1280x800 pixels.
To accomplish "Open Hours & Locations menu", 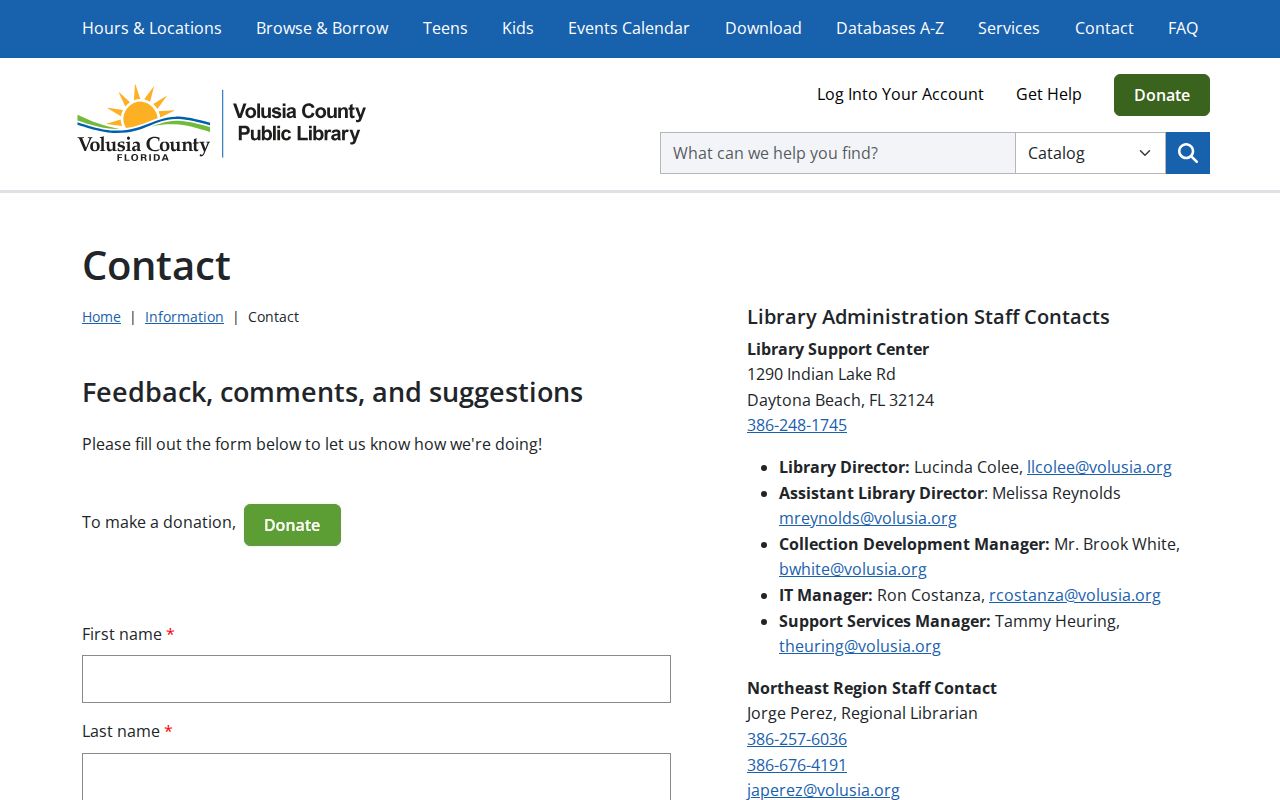I will (x=152, y=28).
